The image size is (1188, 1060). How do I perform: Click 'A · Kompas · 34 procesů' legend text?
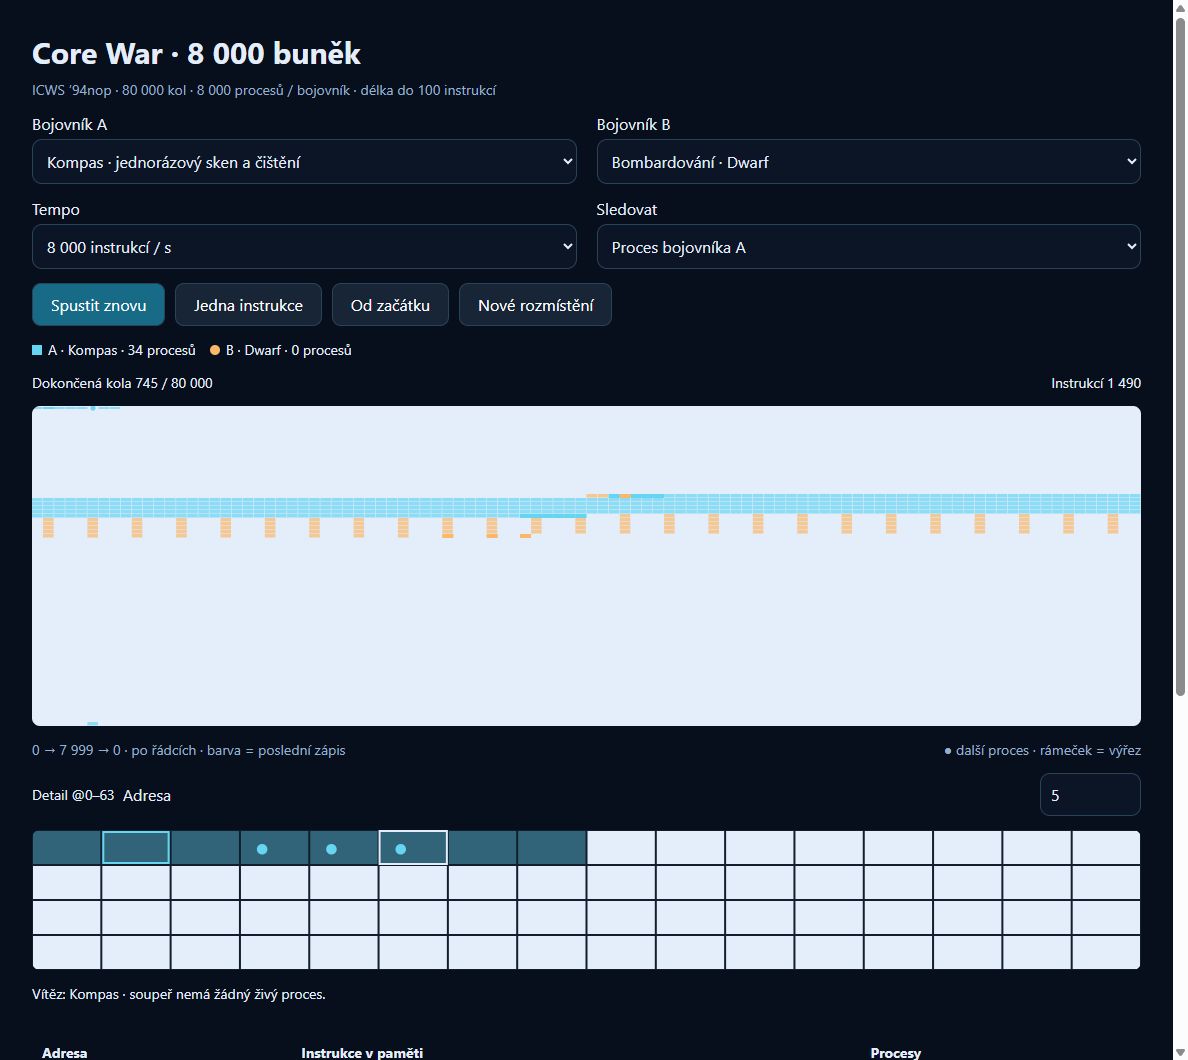point(121,350)
